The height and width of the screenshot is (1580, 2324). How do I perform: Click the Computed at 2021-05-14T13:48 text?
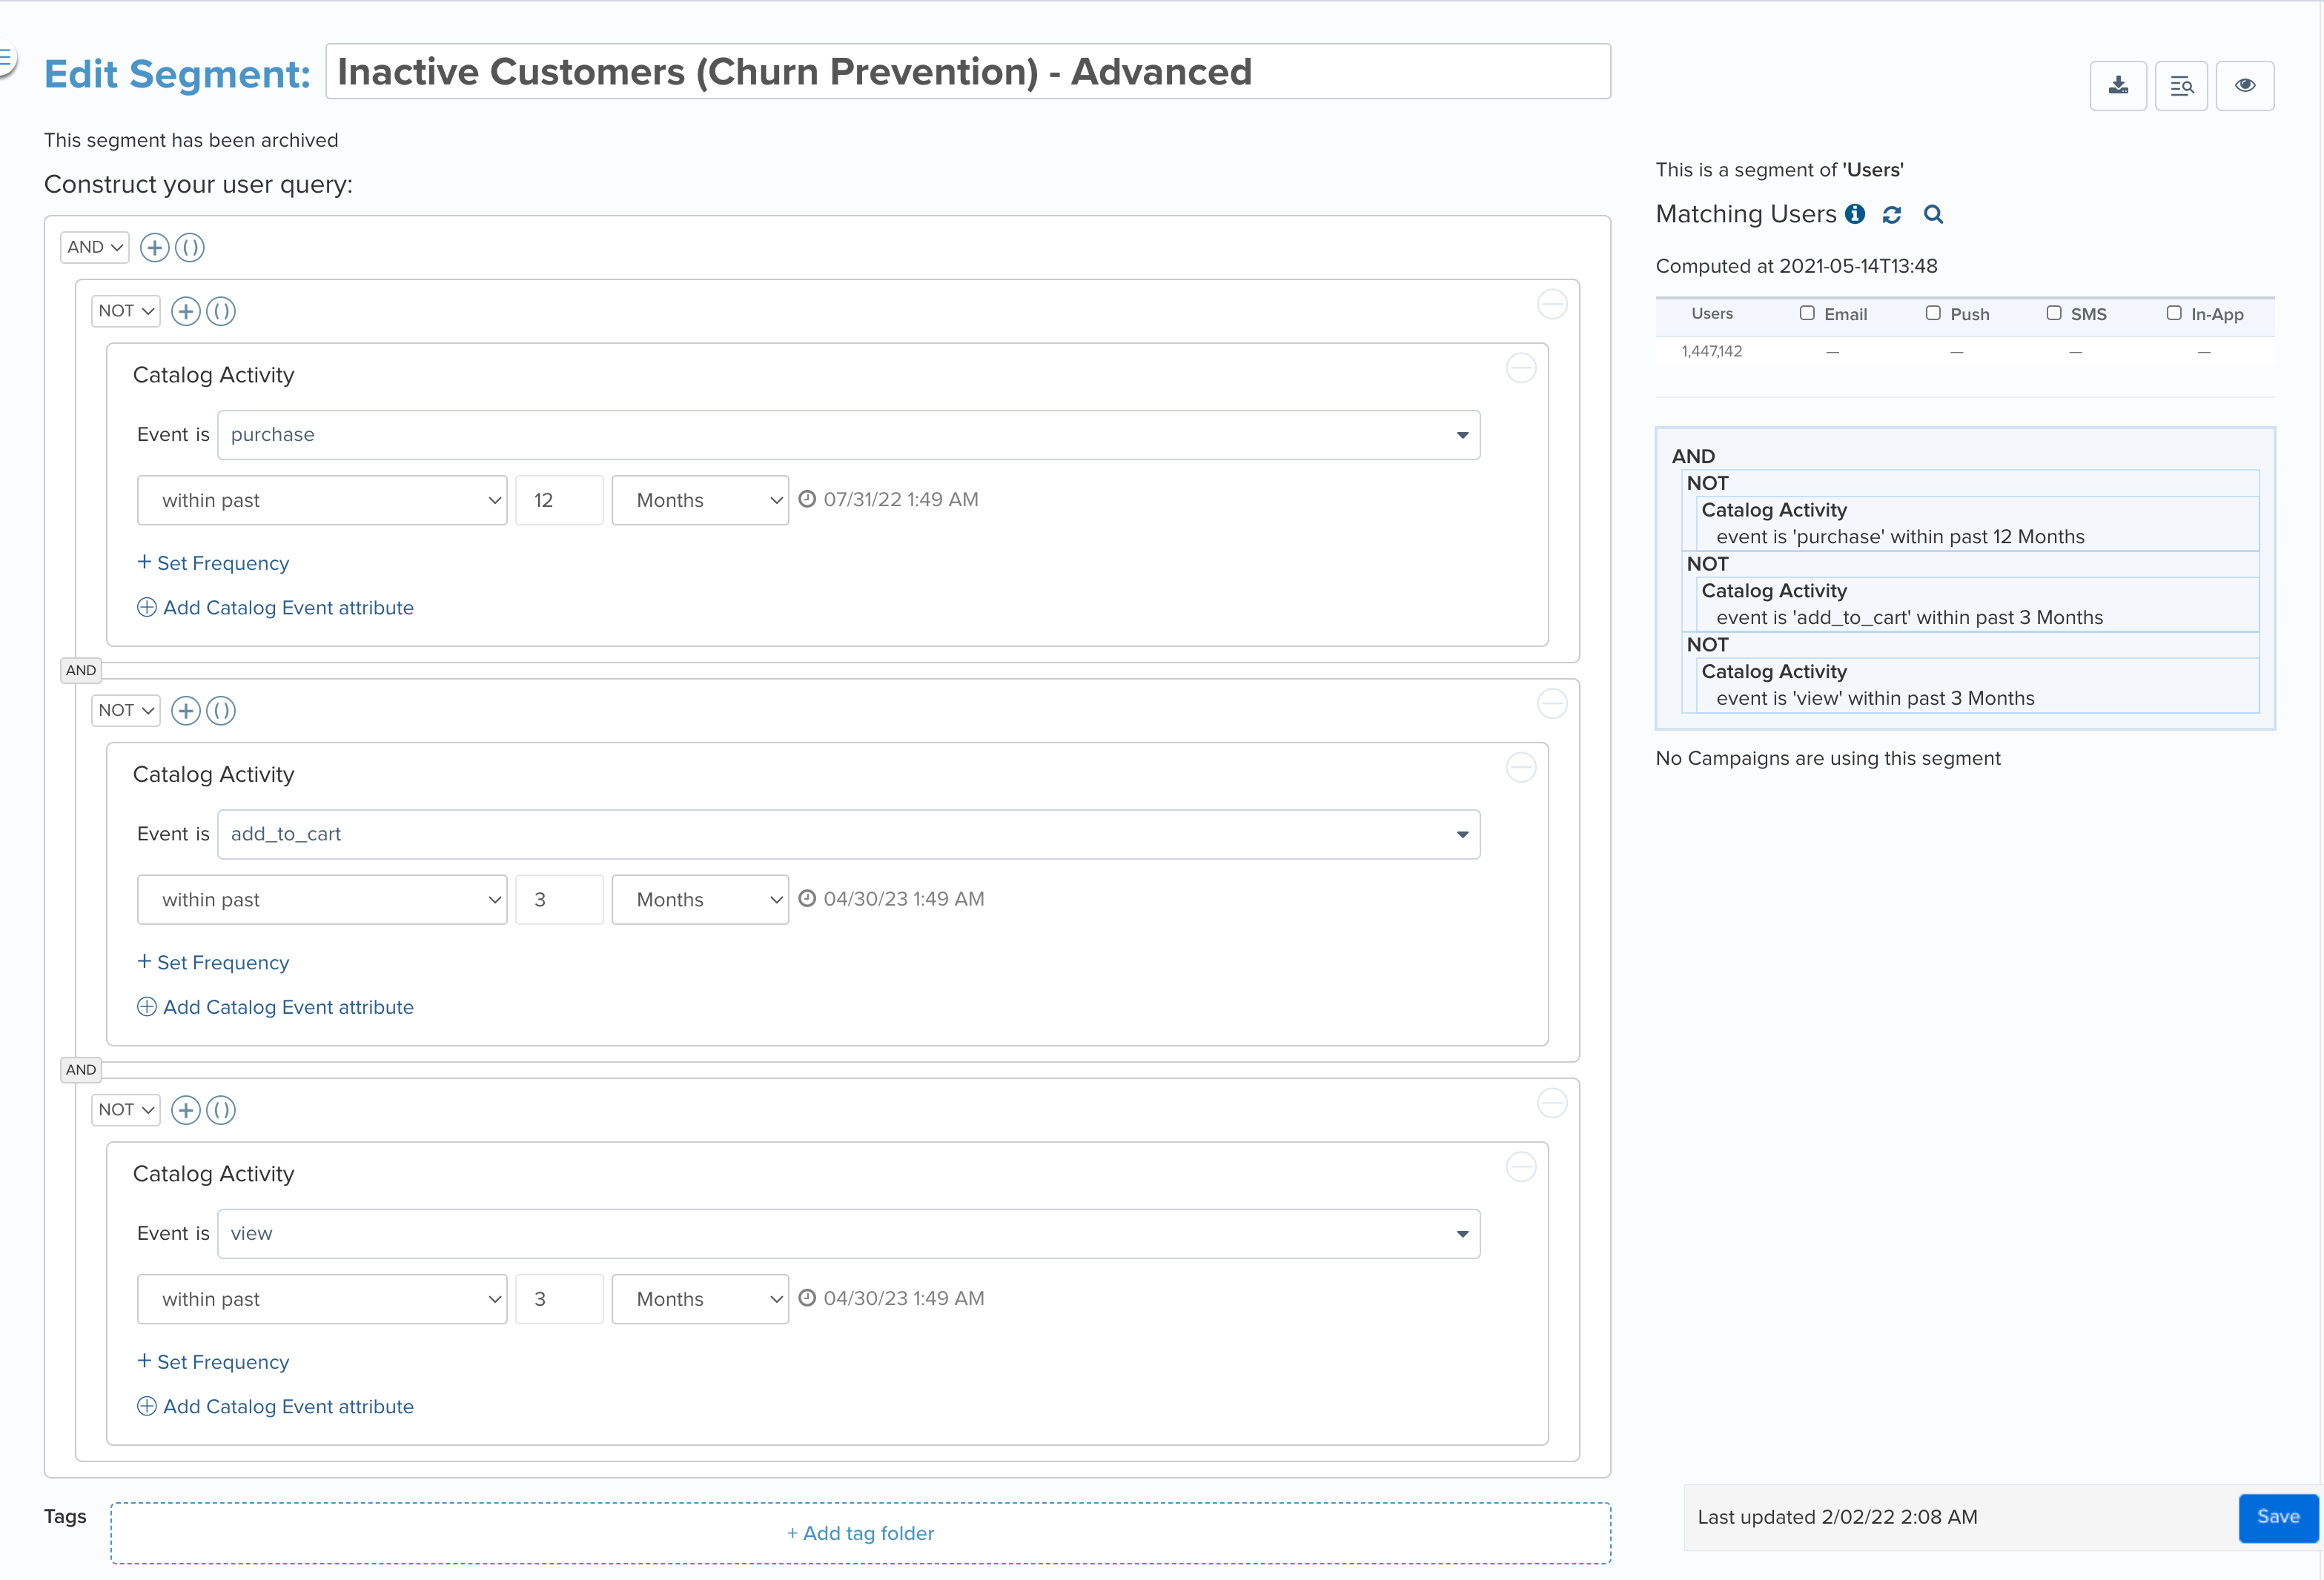point(1796,266)
